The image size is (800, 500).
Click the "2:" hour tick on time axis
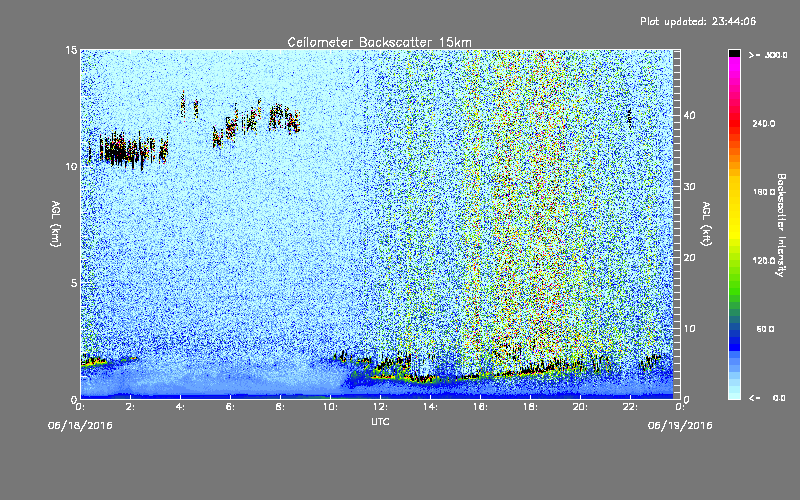130,407
